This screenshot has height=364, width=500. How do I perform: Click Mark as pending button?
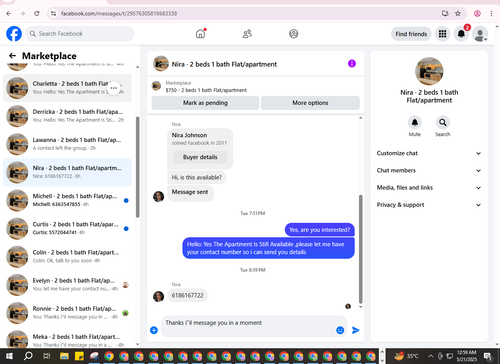205,103
